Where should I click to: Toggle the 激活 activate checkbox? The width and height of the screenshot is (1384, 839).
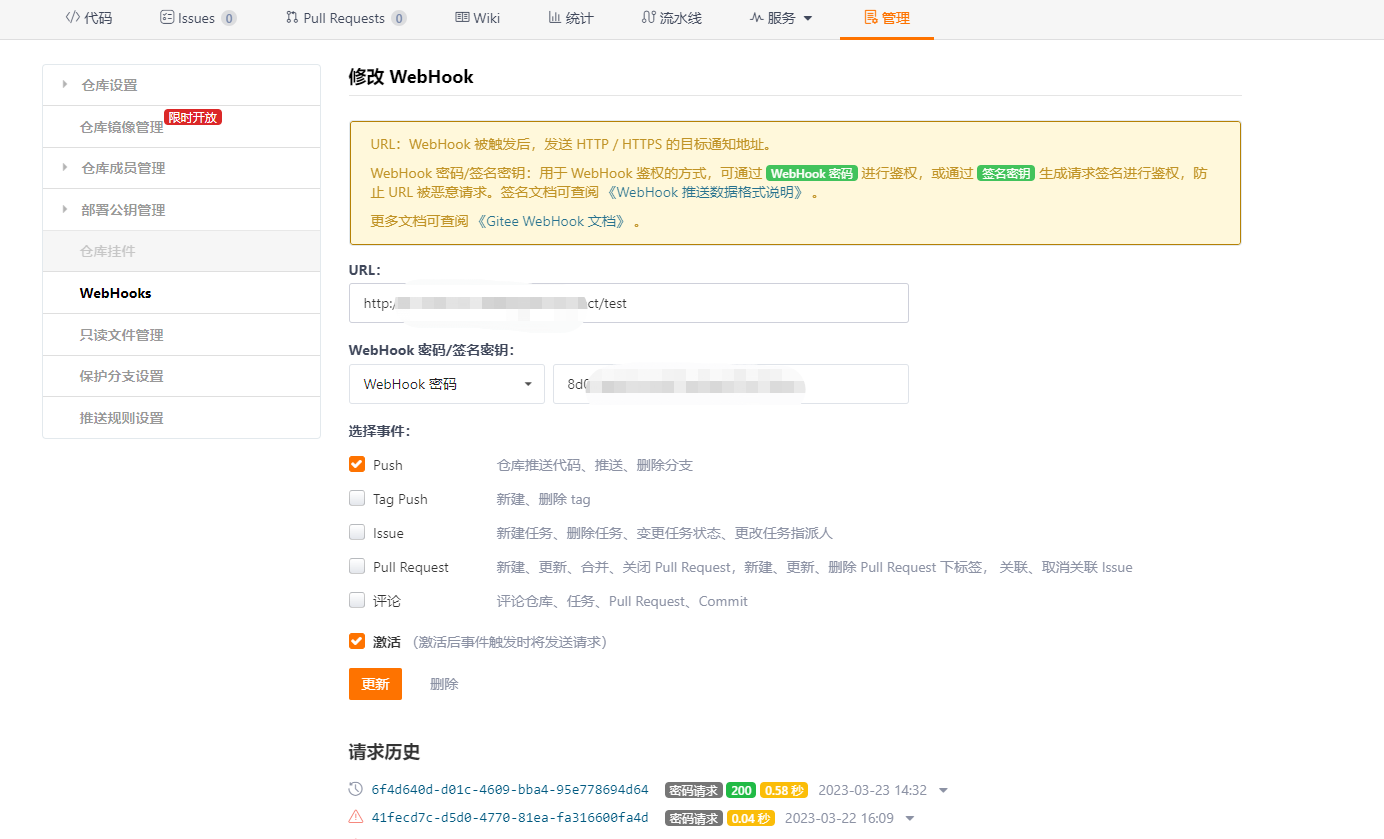(x=357, y=641)
